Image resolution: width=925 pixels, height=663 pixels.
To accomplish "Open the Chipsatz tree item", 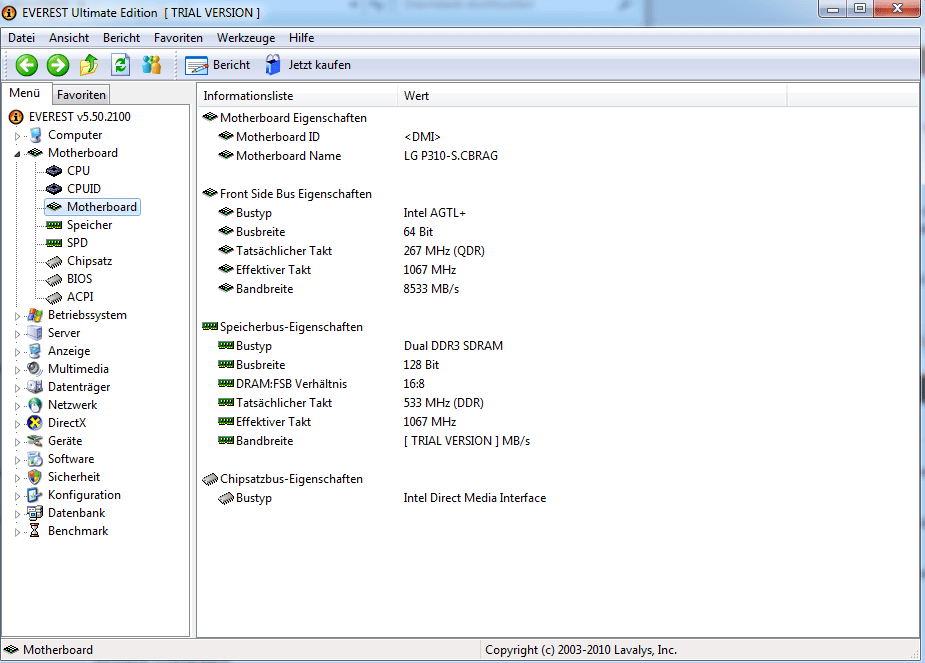I will 89,261.
